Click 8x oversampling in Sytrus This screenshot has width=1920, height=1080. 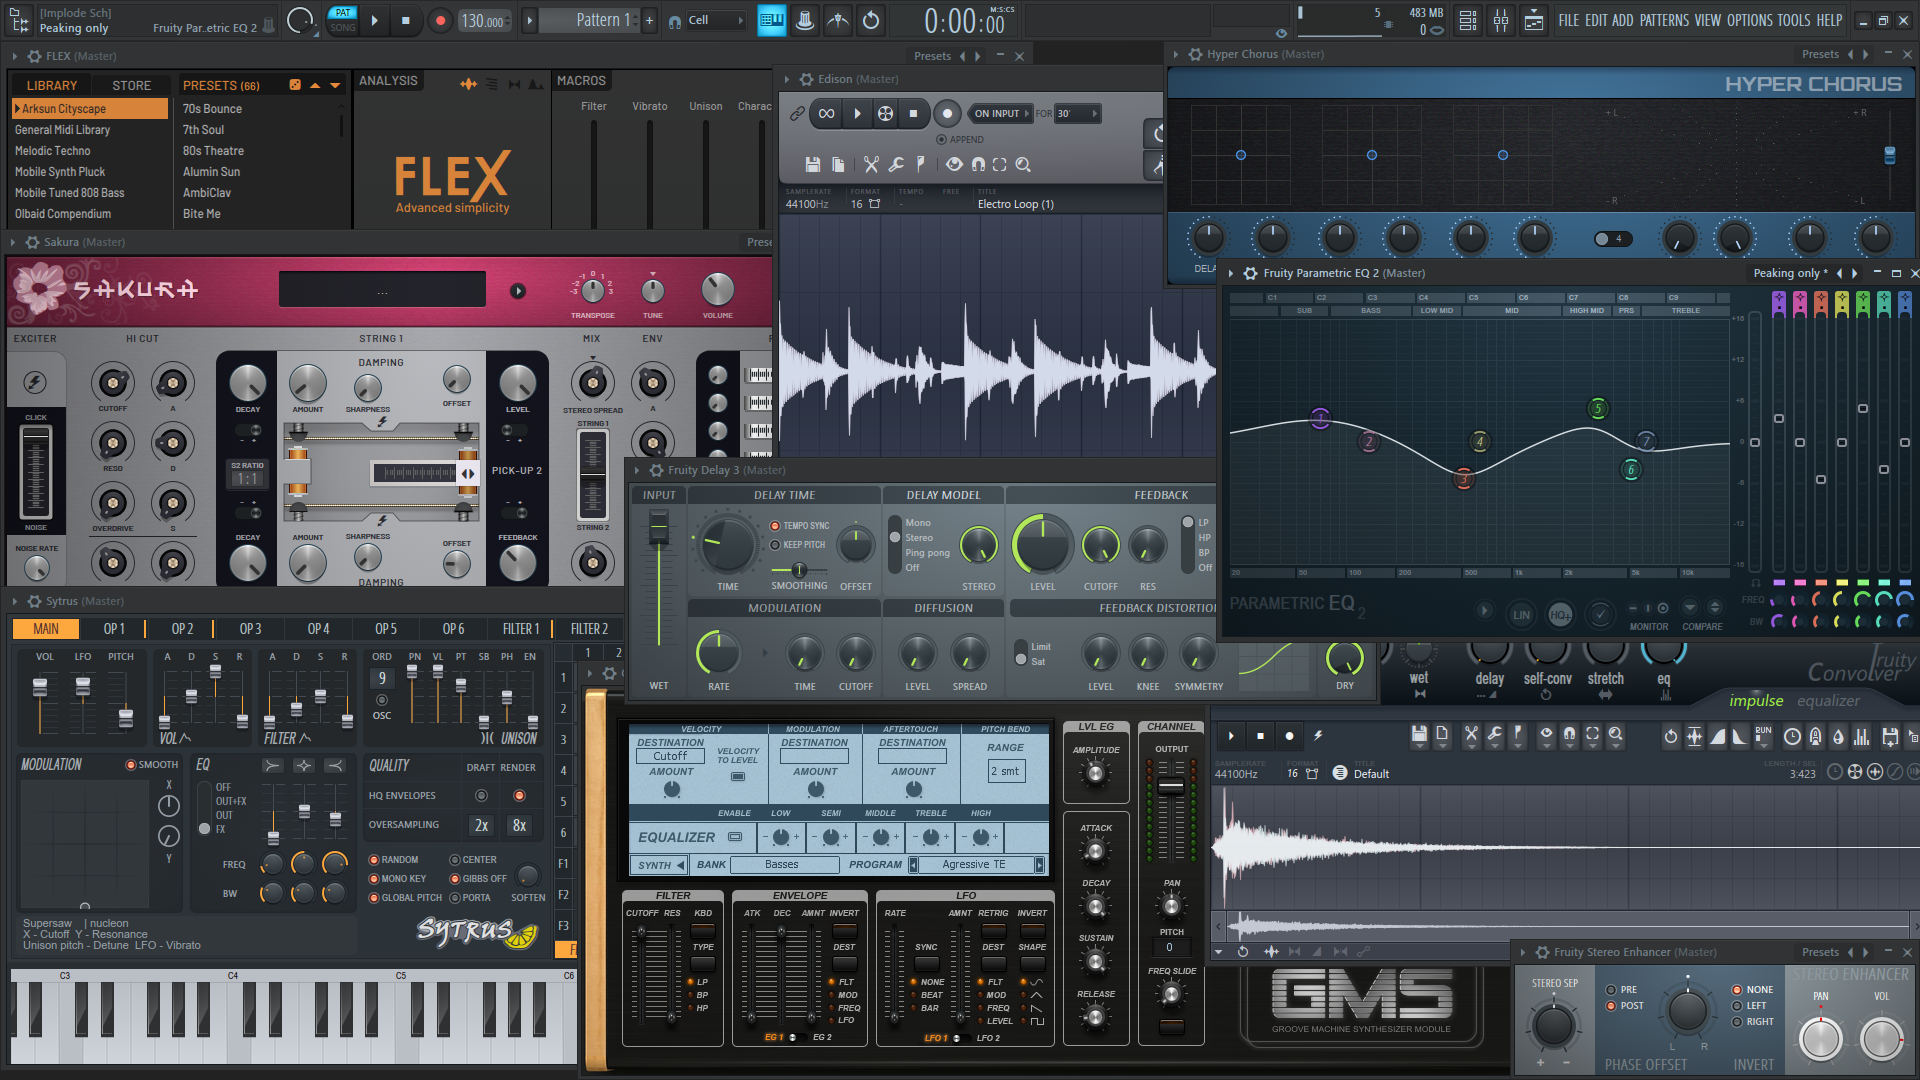pos(519,826)
